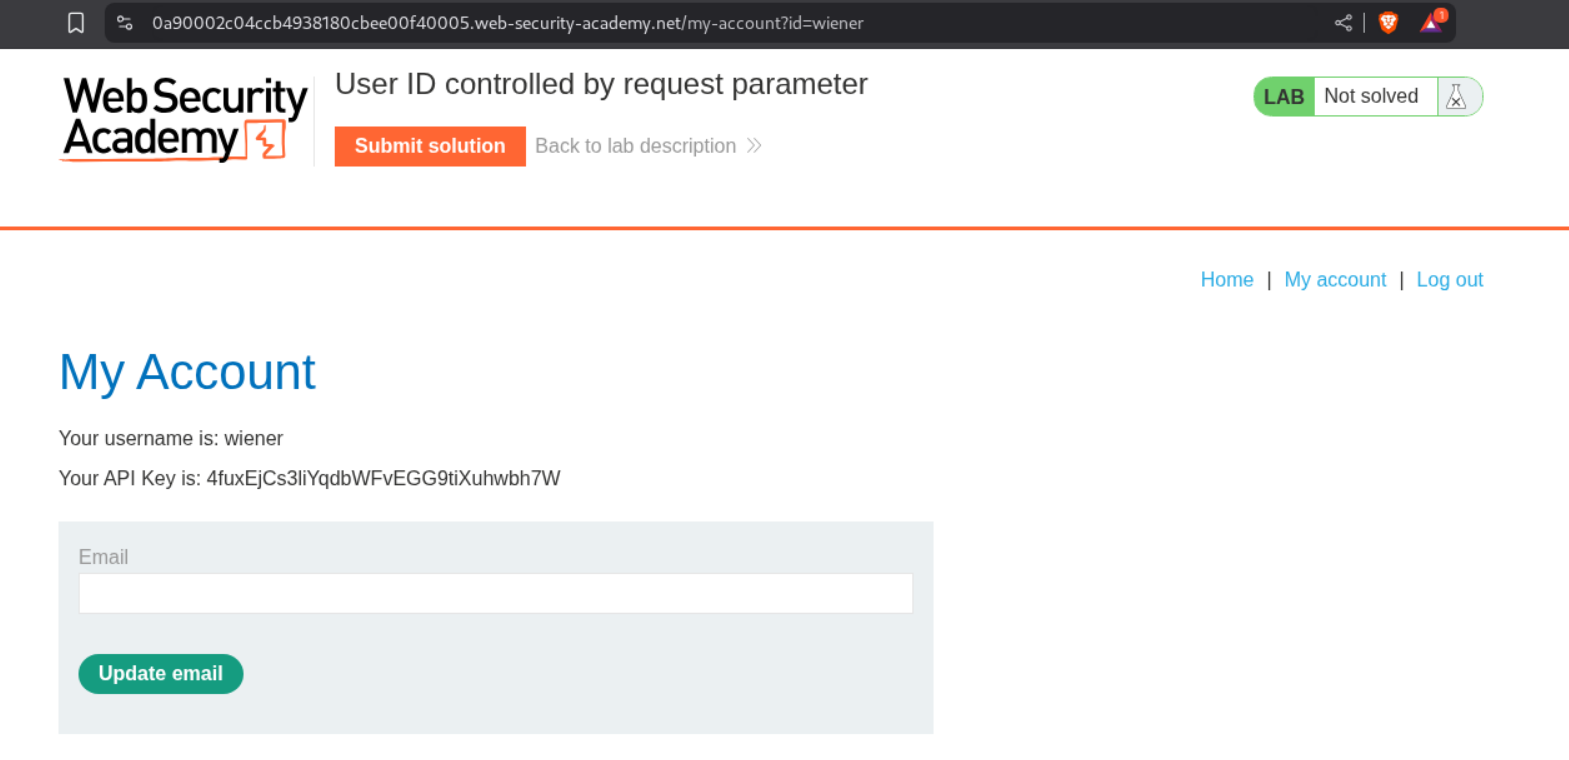Open the My account navigation link

tap(1334, 280)
